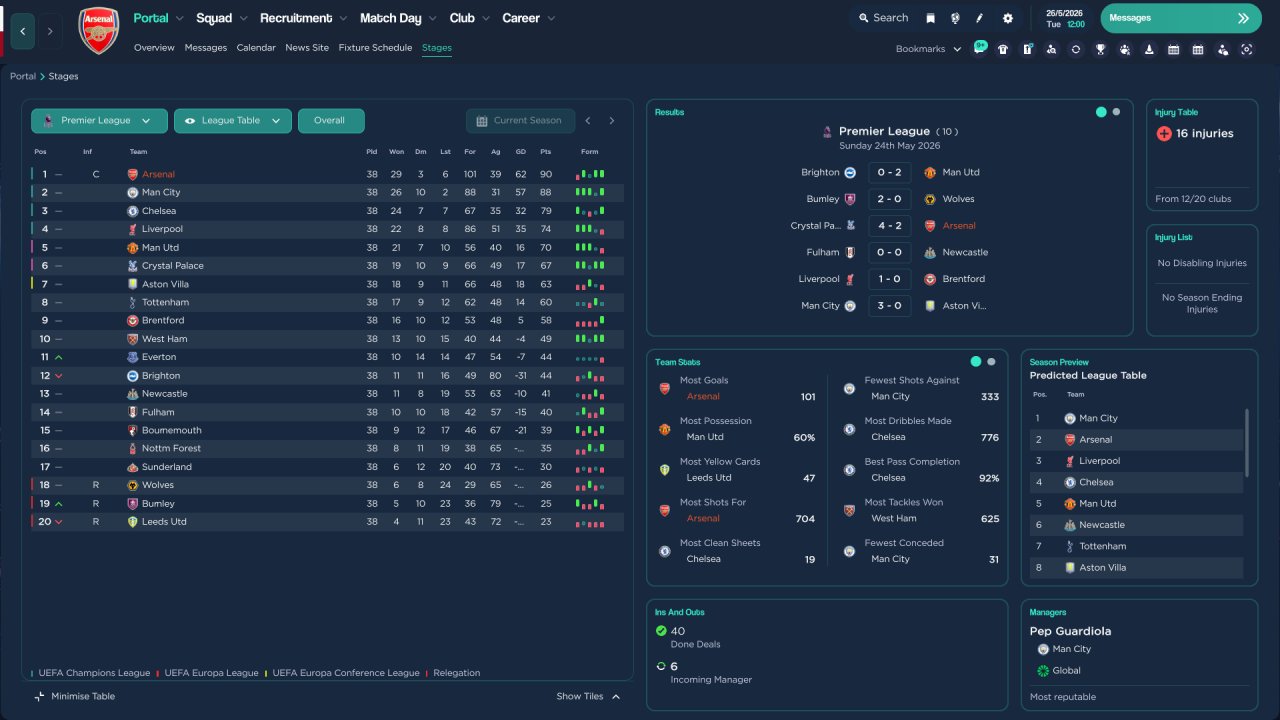Click the Overall button
This screenshot has height=720, width=1280.
click(x=330, y=121)
